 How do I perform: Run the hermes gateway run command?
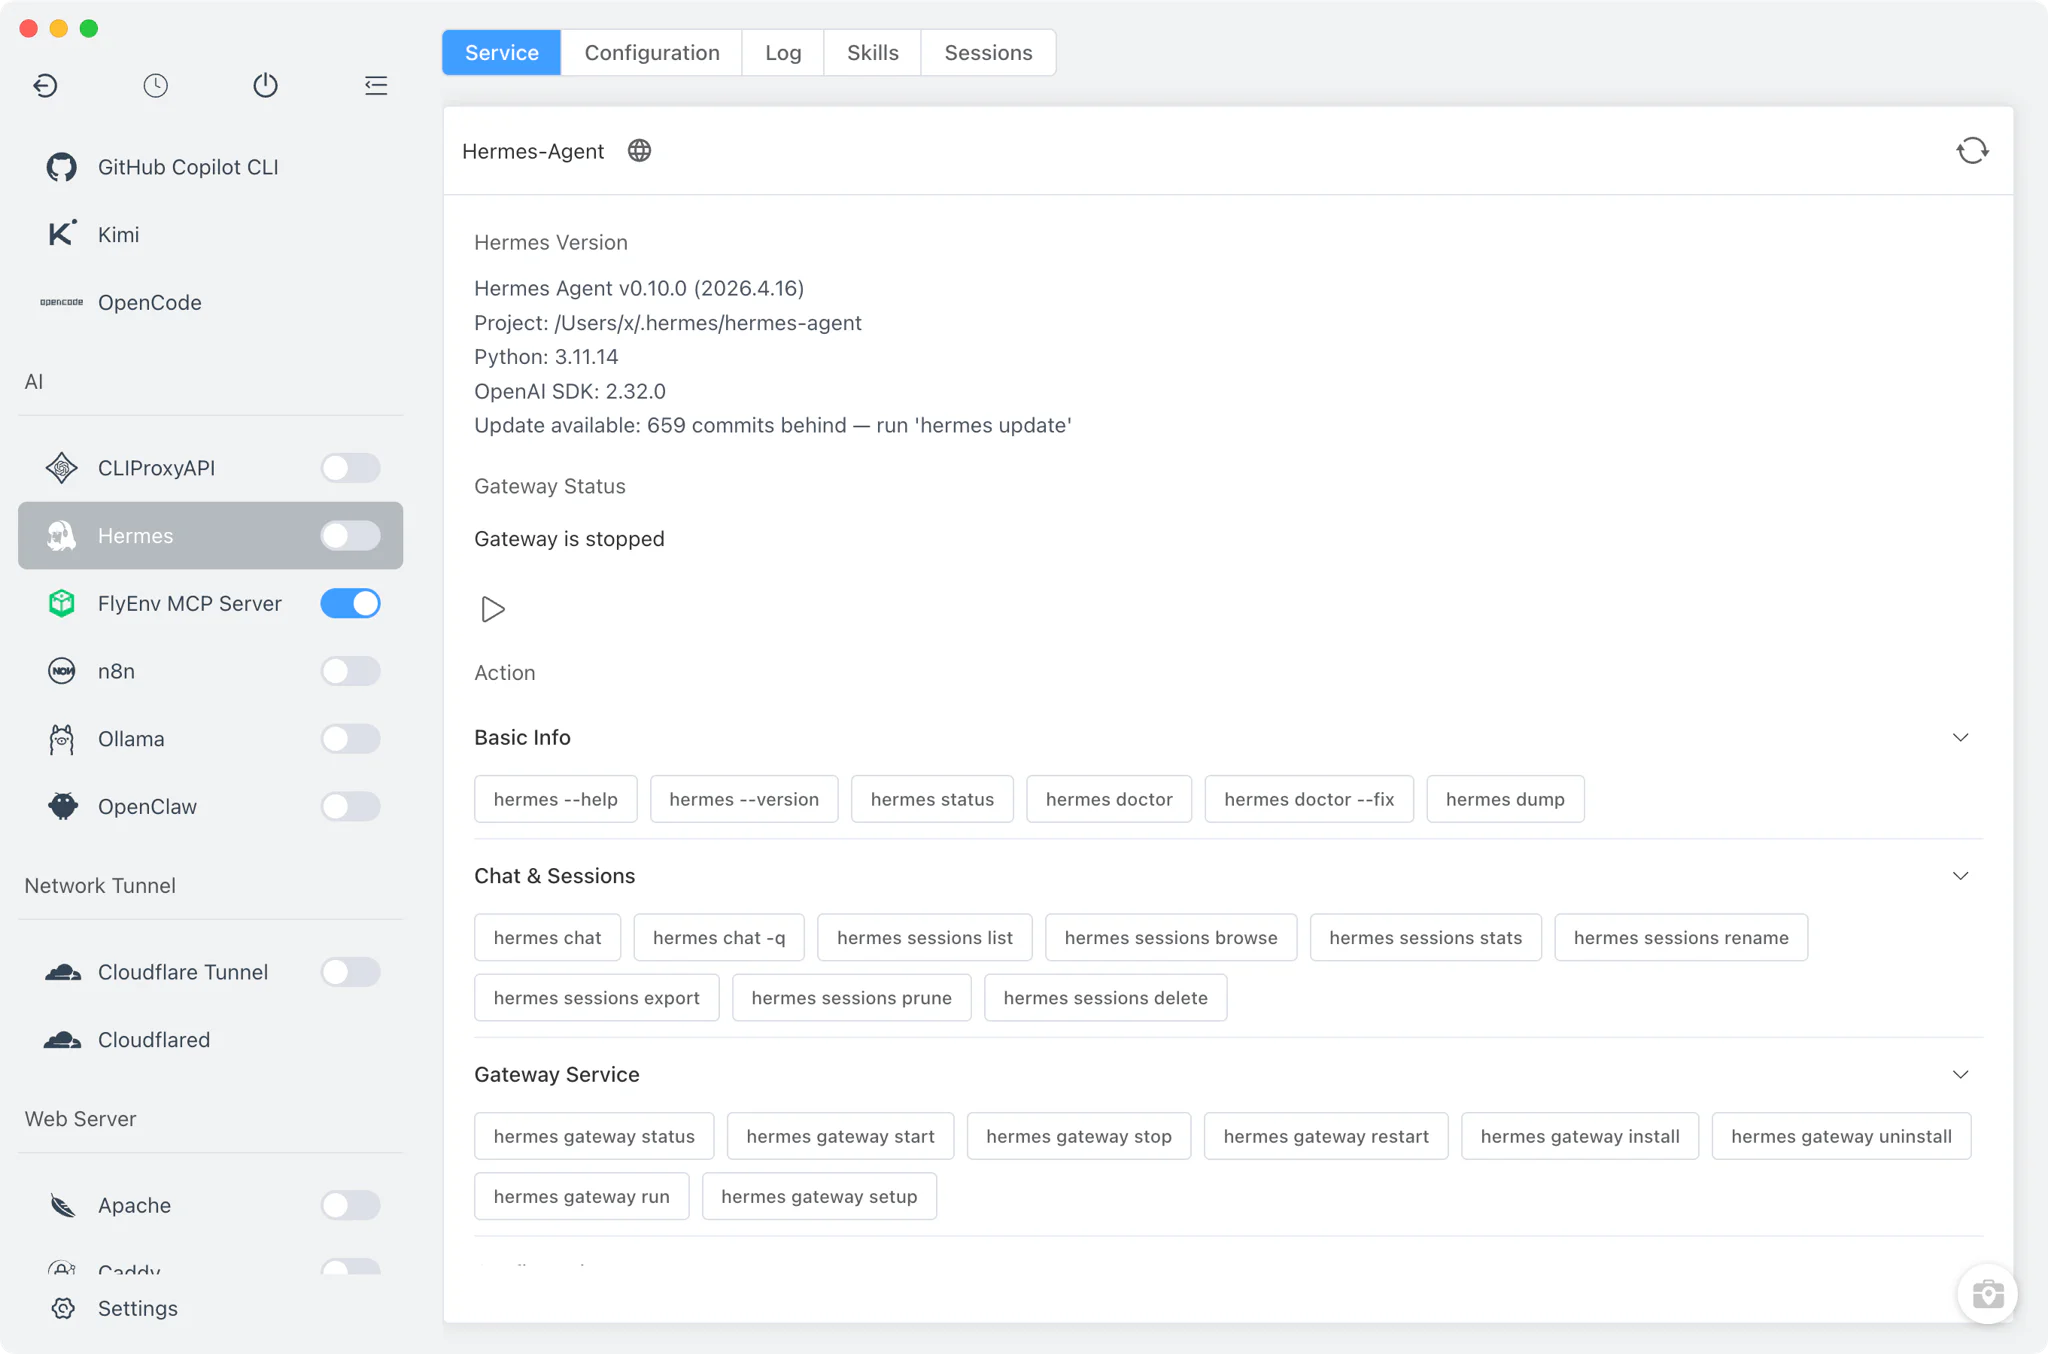pos(582,1196)
